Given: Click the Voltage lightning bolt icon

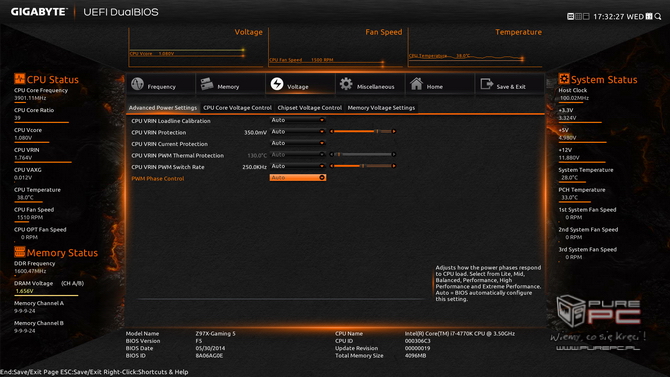Looking at the screenshot, I should point(277,83).
